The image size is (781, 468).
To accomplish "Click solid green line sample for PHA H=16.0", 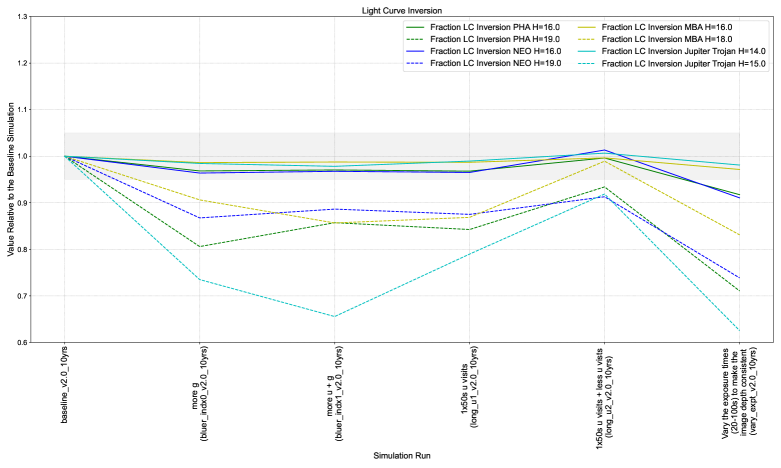I will click(x=416, y=27).
